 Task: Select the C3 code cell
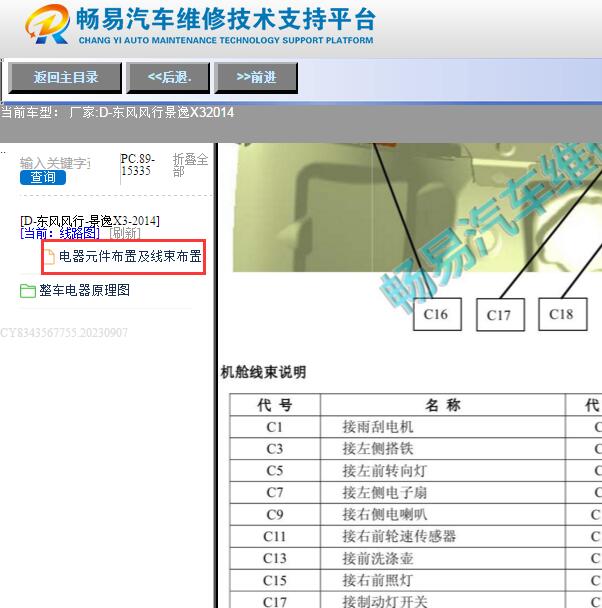tap(275, 449)
